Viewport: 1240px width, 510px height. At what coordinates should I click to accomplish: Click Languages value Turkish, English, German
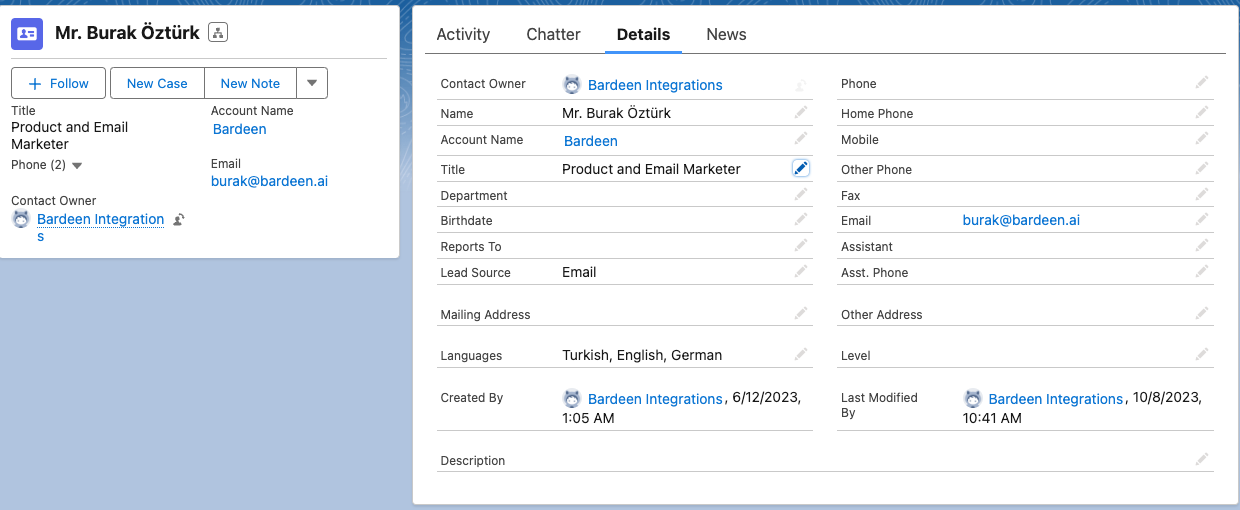coord(642,355)
